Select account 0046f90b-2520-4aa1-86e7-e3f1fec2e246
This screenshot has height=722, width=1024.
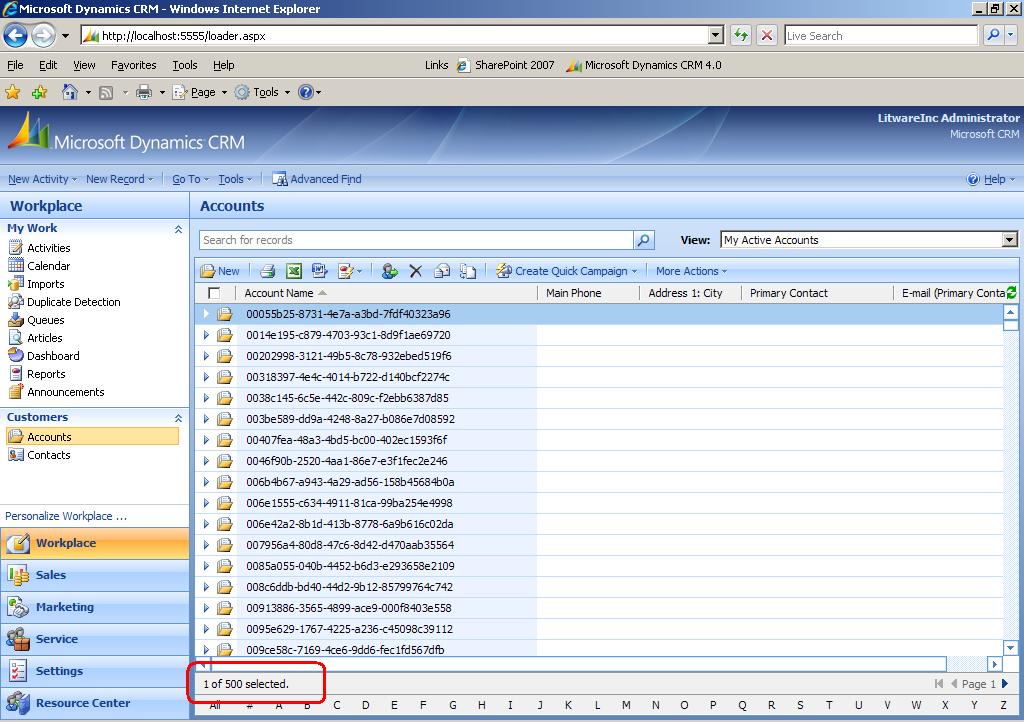[x=347, y=461]
